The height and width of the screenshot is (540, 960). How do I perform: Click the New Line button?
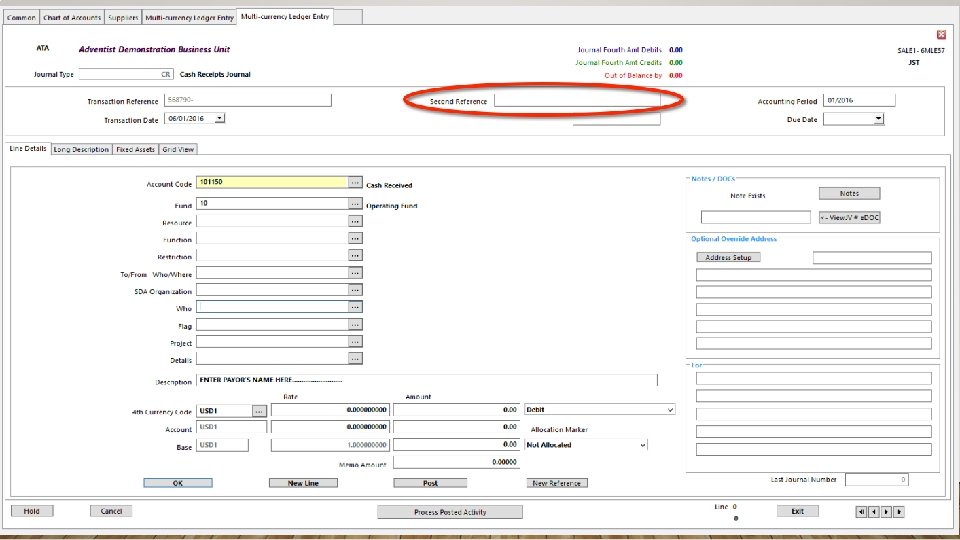tap(303, 483)
